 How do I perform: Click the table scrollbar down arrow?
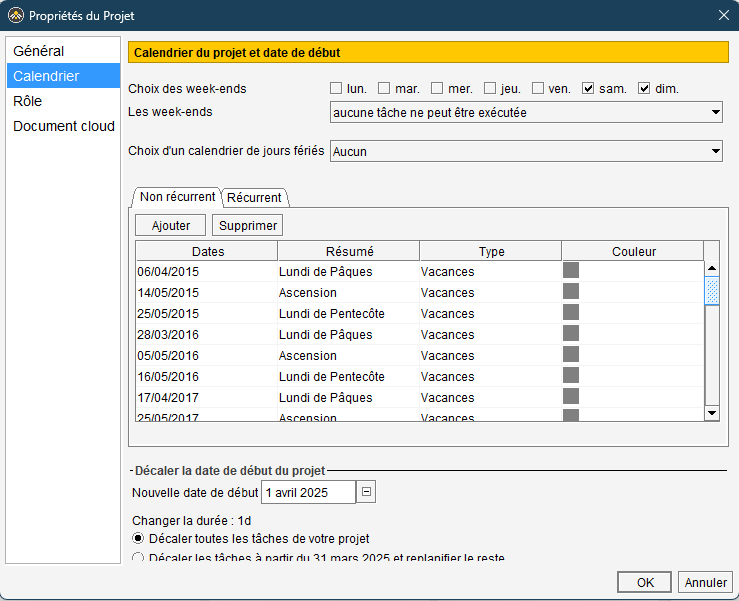click(712, 413)
